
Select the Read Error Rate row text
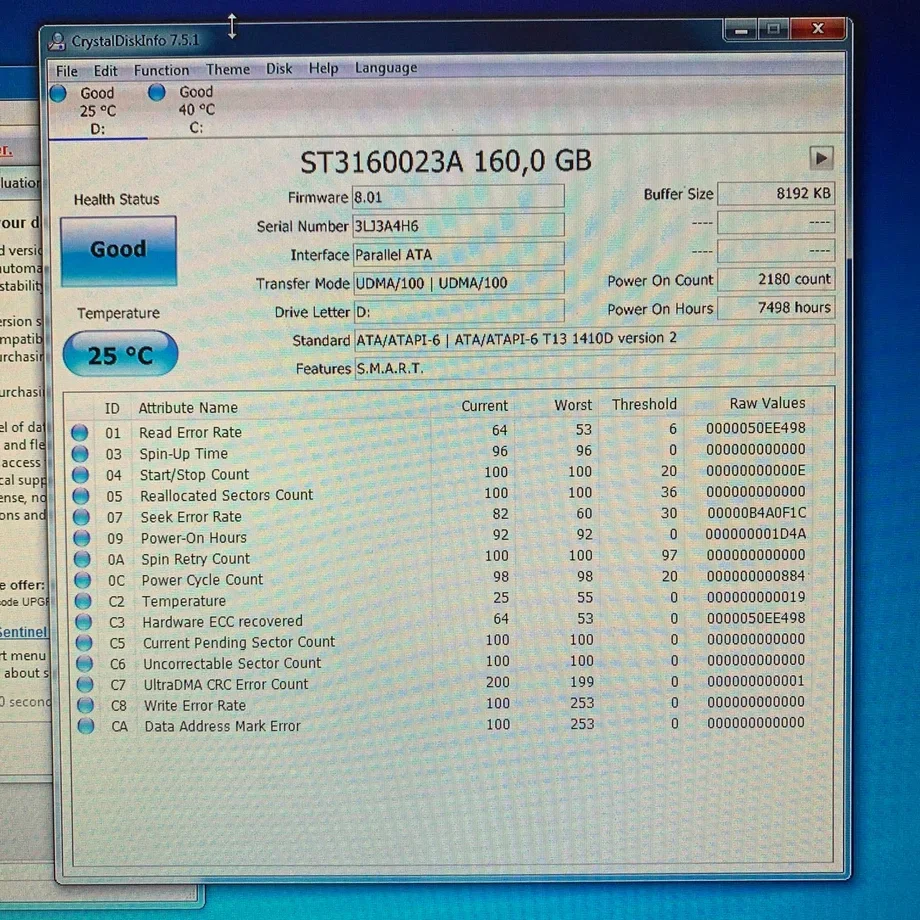[x=190, y=432]
